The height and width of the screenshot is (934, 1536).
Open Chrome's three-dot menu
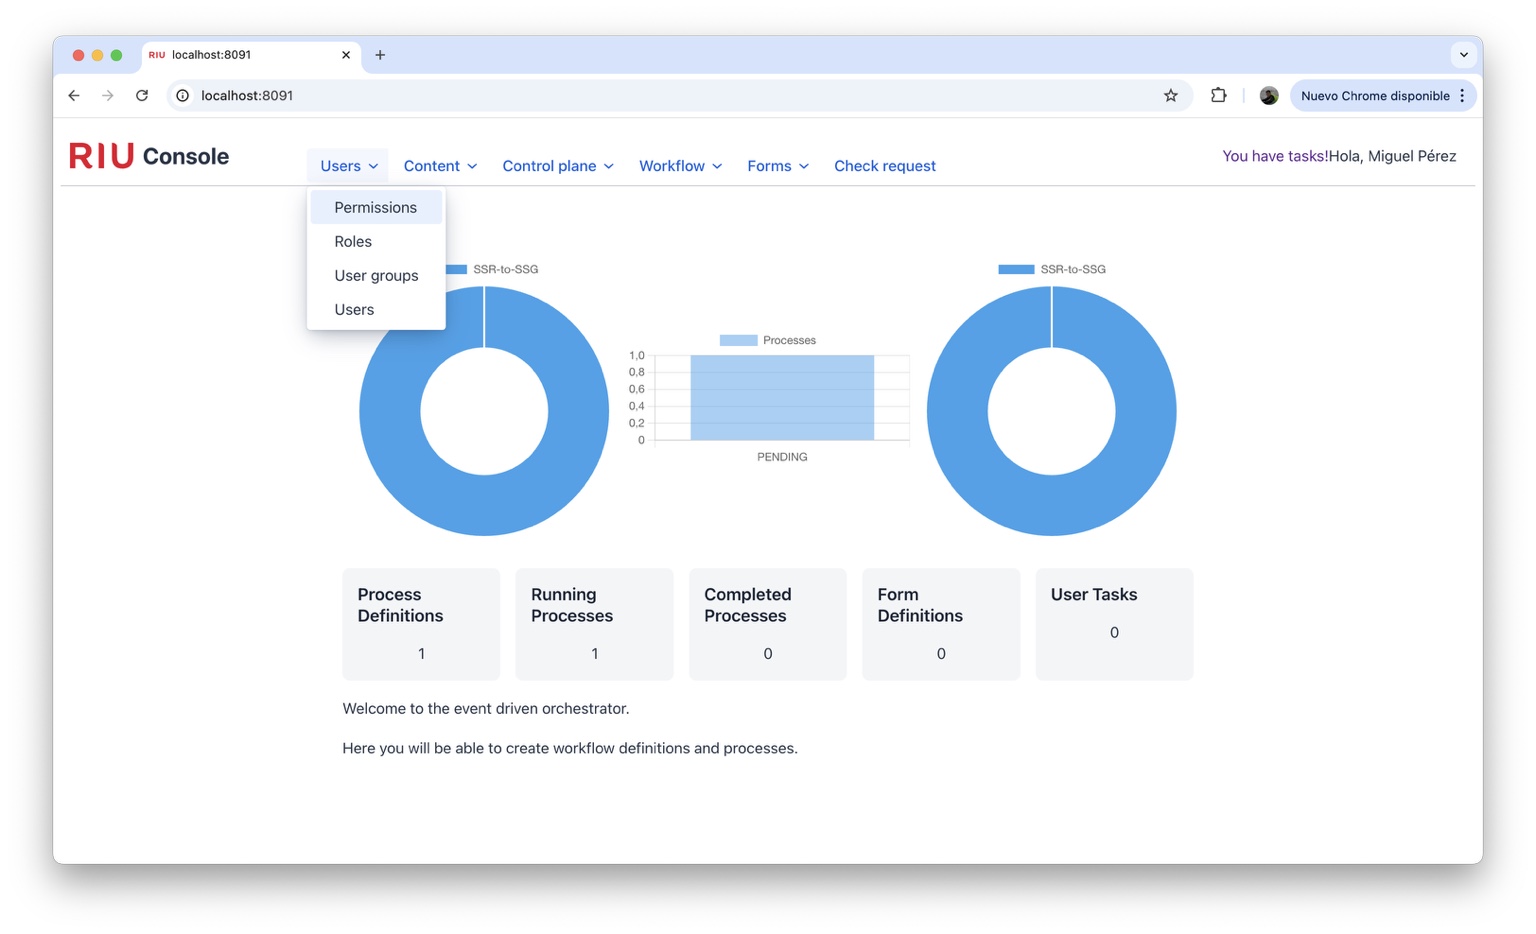(x=1462, y=95)
